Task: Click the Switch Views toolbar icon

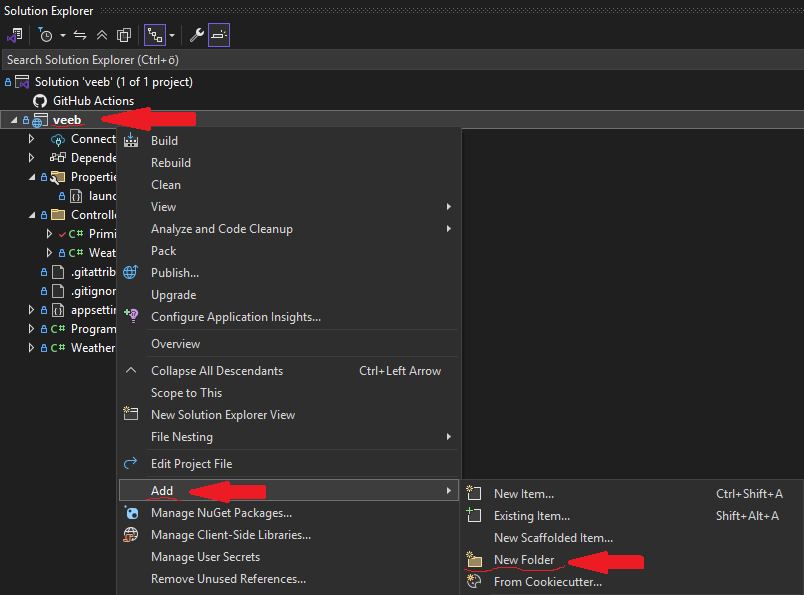Action: pos(14,35)
